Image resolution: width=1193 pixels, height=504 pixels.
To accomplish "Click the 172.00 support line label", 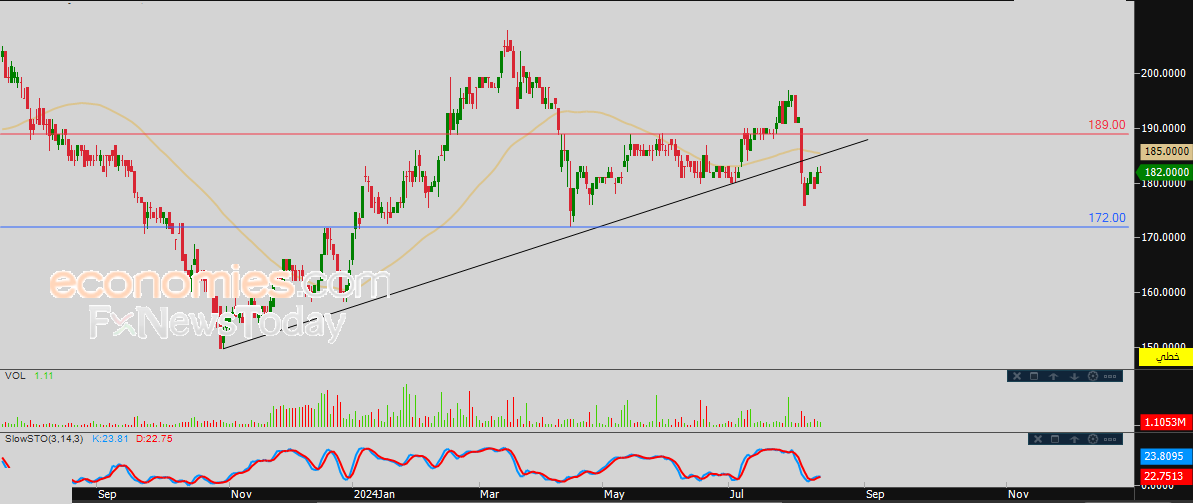I will coord(1107,218).
